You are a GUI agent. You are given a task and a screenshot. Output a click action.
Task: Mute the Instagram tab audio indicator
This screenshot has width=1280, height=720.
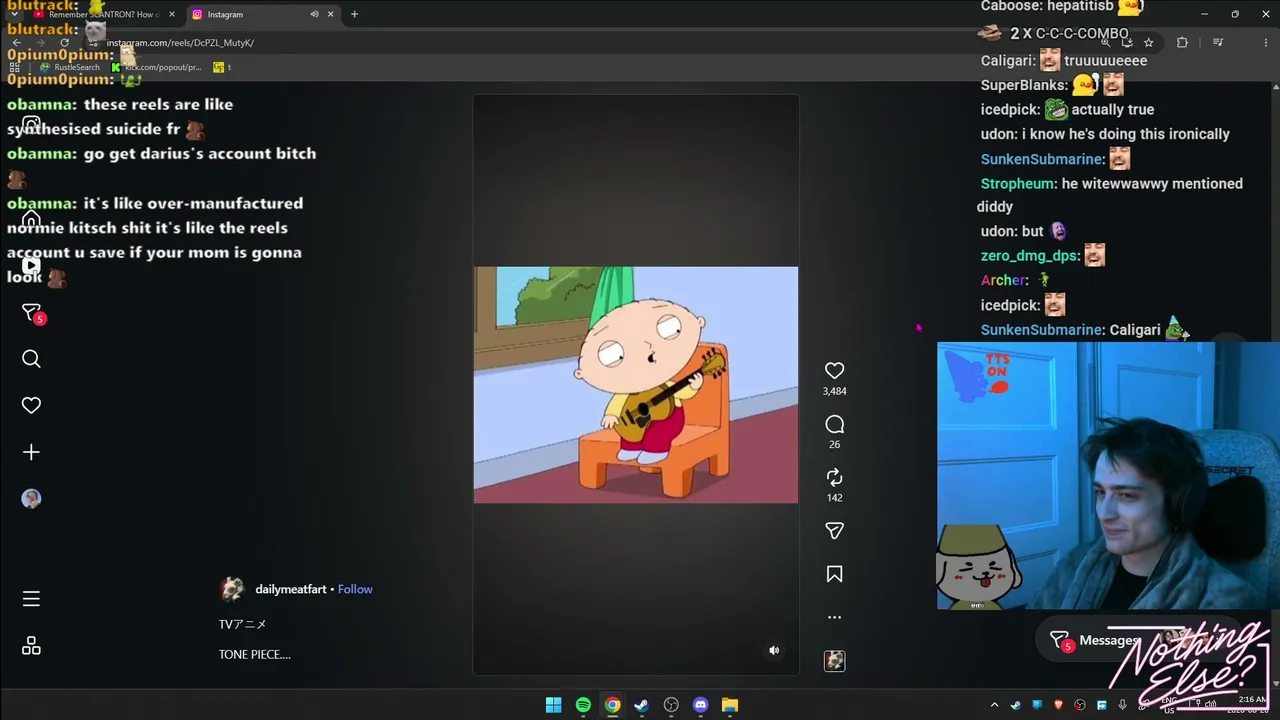314,14
